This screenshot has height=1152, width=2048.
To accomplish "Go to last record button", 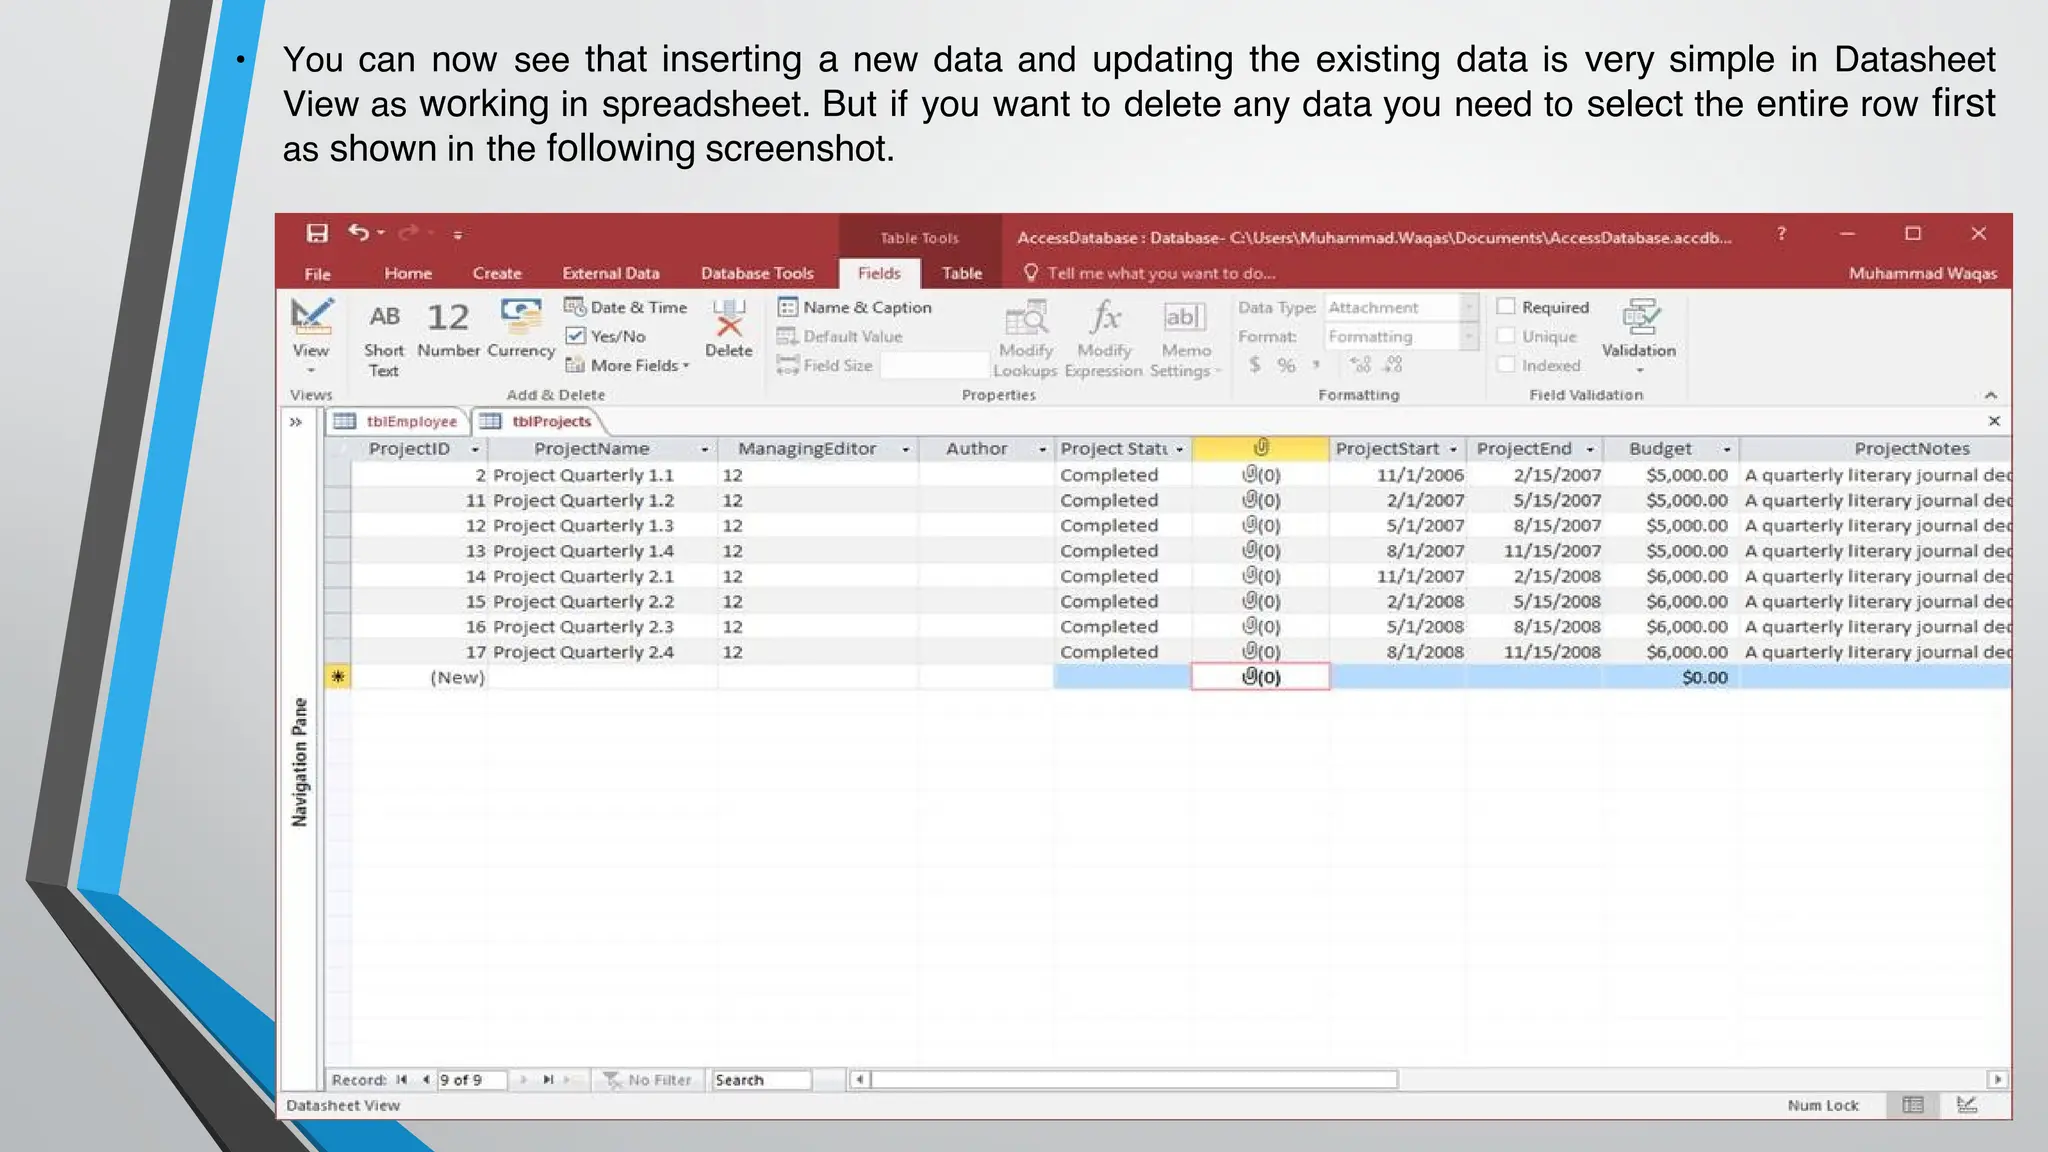I will coord(548,1079).
